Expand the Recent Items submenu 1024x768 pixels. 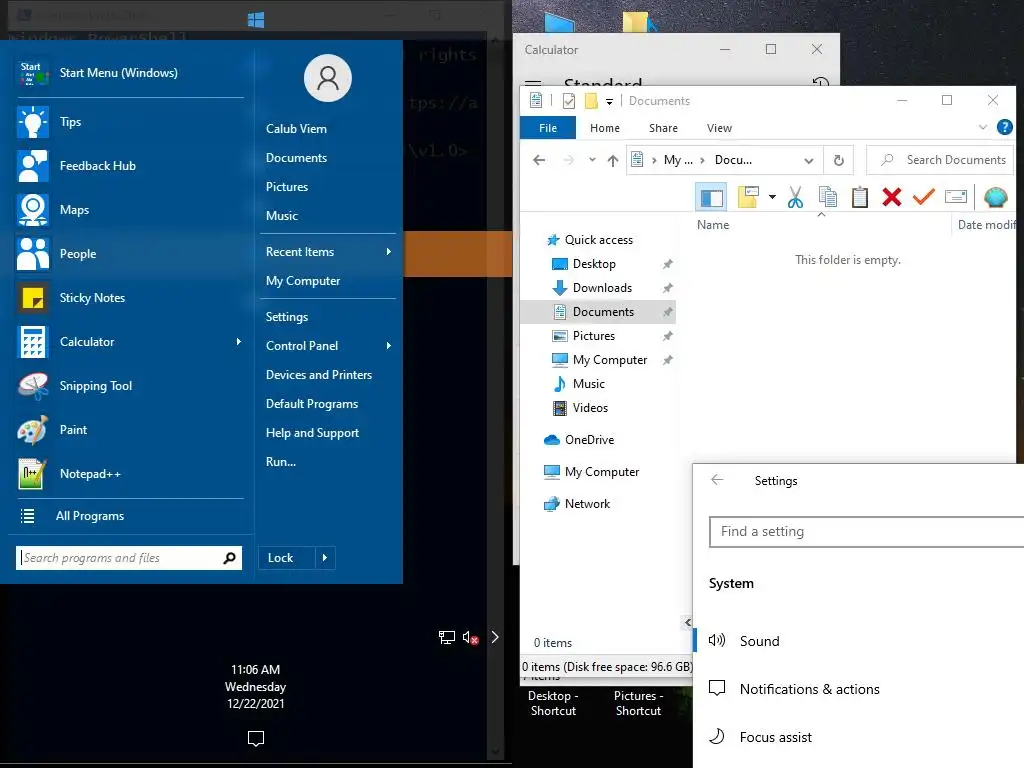[389, 251]
